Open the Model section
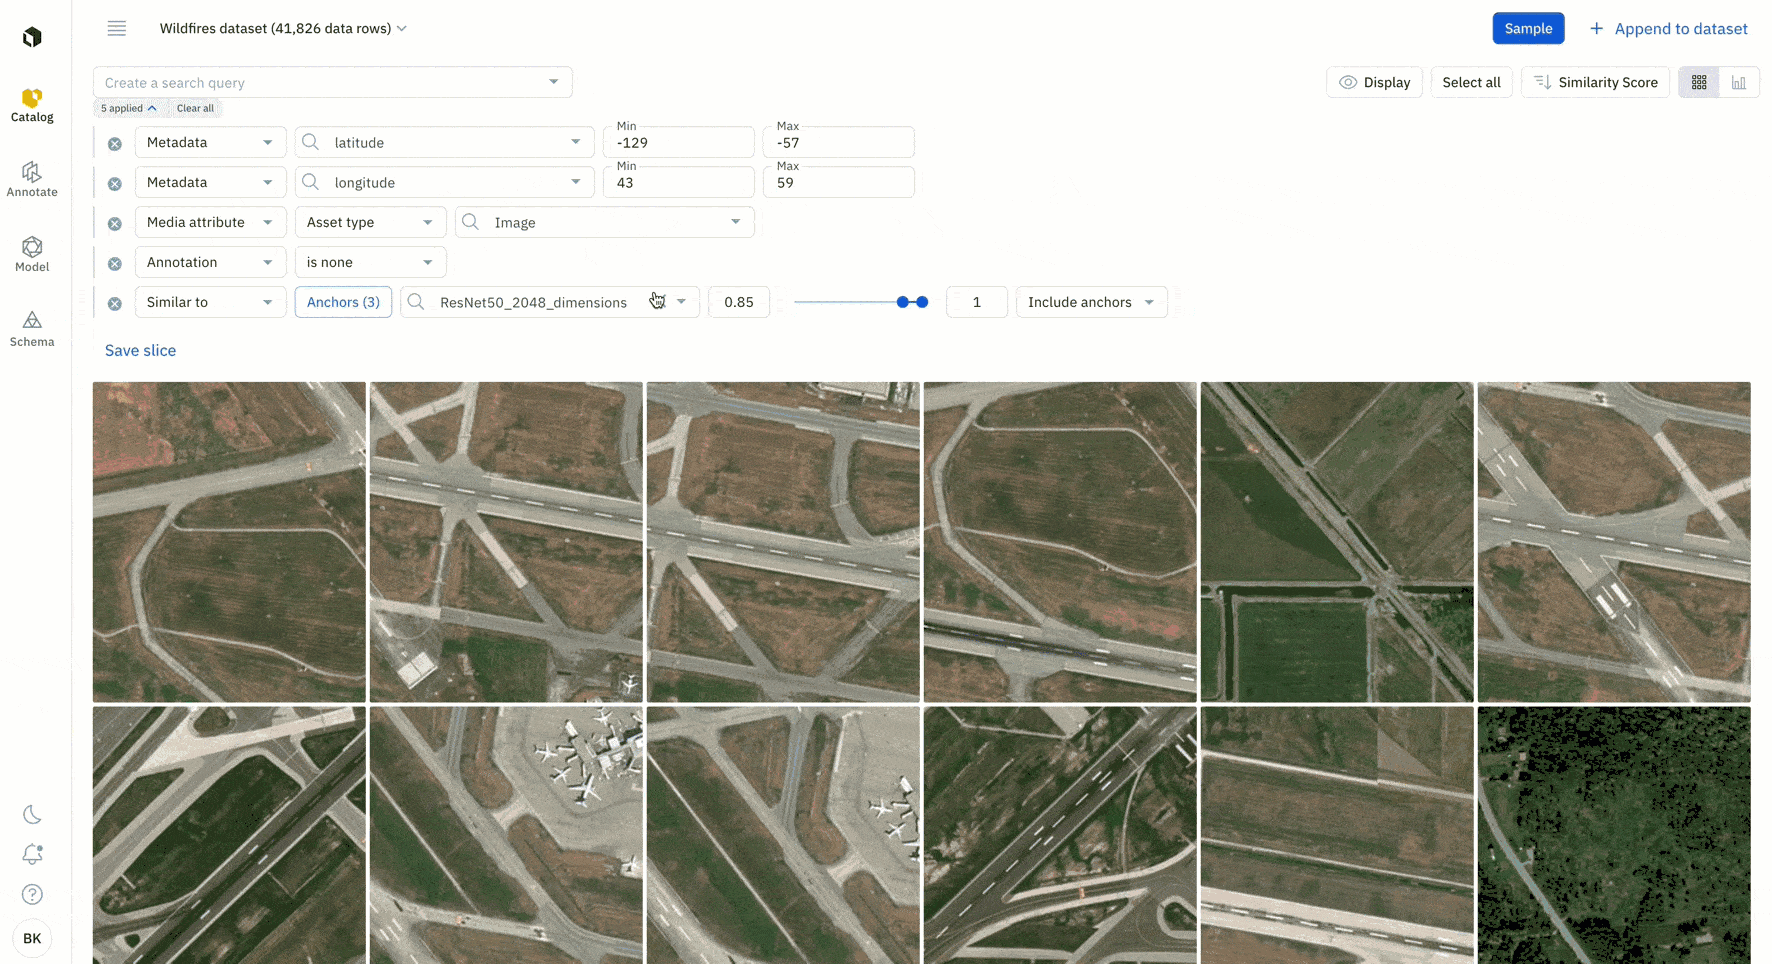Viewport: 1772px width, 964px height. (x=32, y=255)
